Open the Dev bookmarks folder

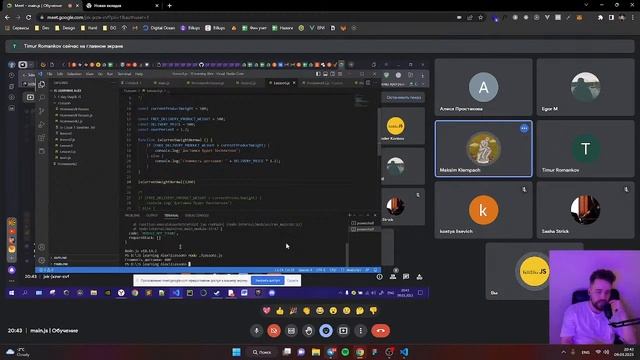42,28
